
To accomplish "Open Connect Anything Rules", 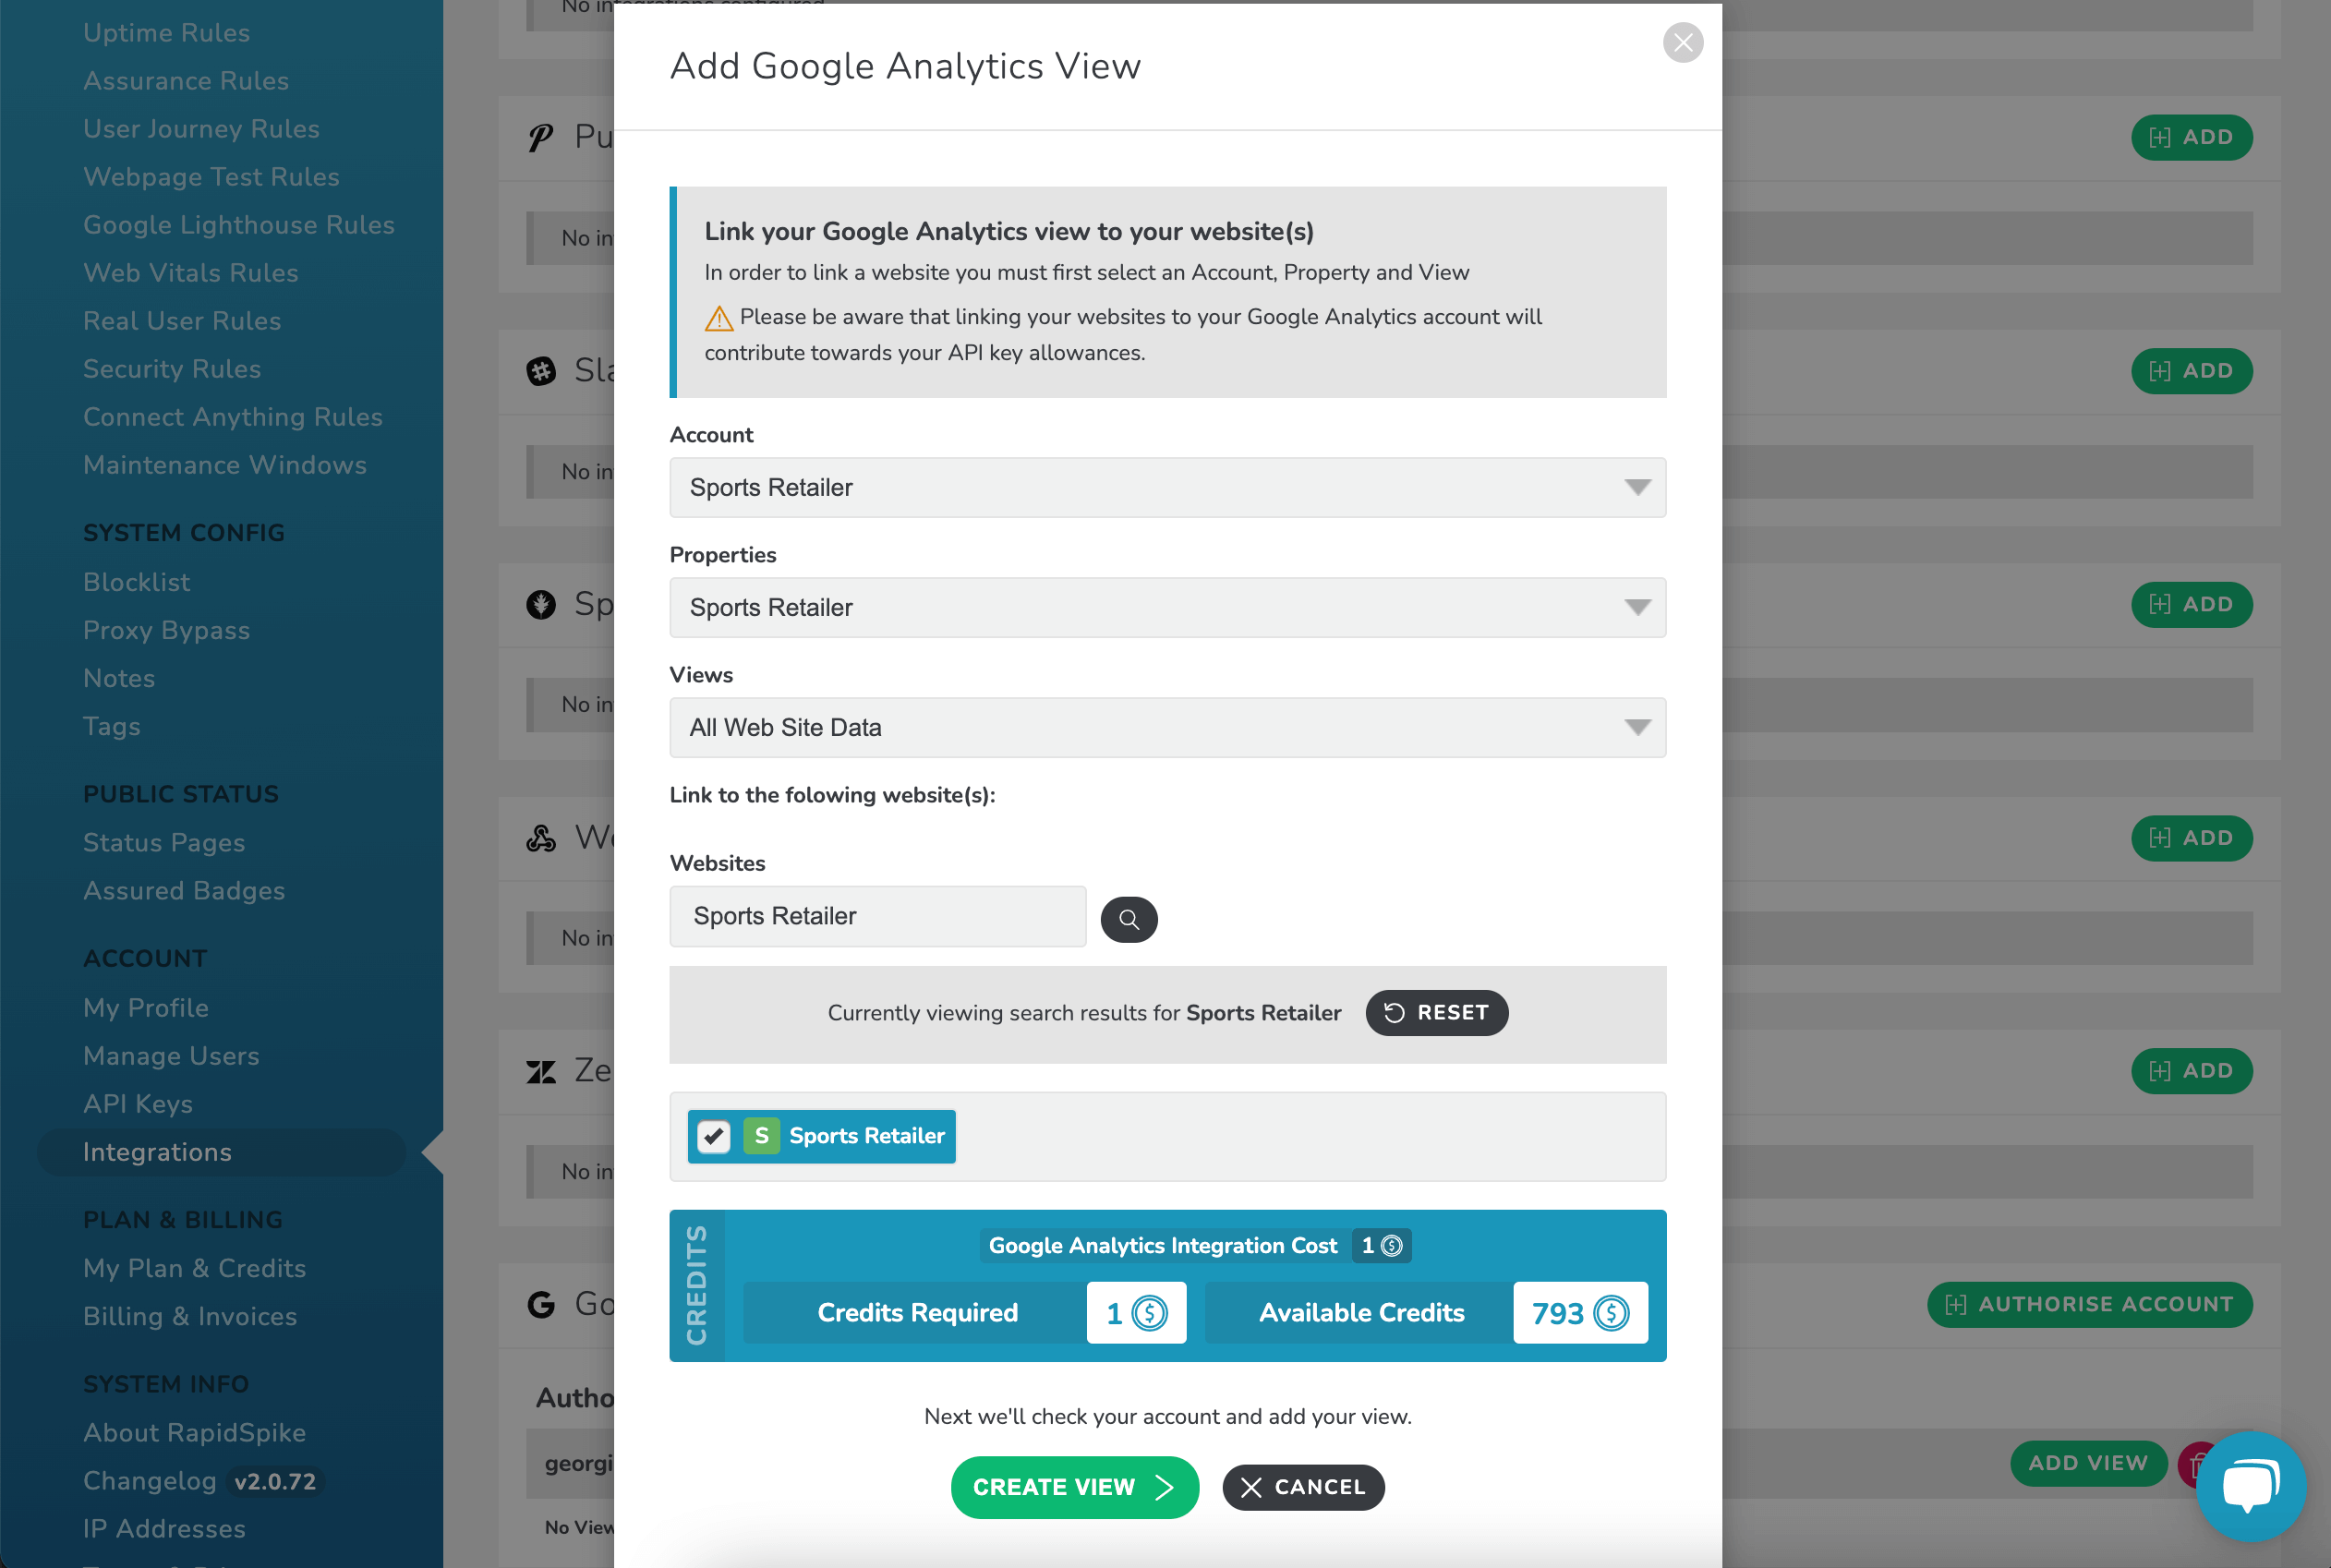I will coord(233,416).
